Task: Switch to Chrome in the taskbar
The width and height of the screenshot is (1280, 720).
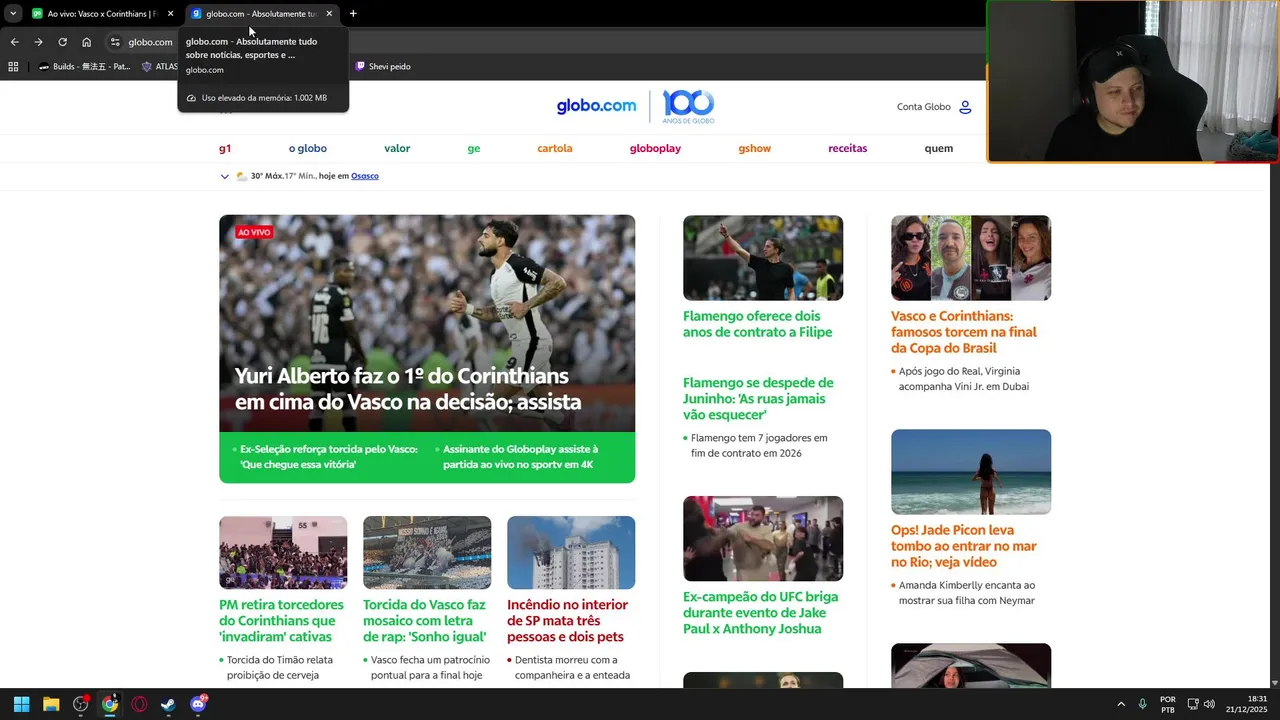Action: [x=110, y=704]
